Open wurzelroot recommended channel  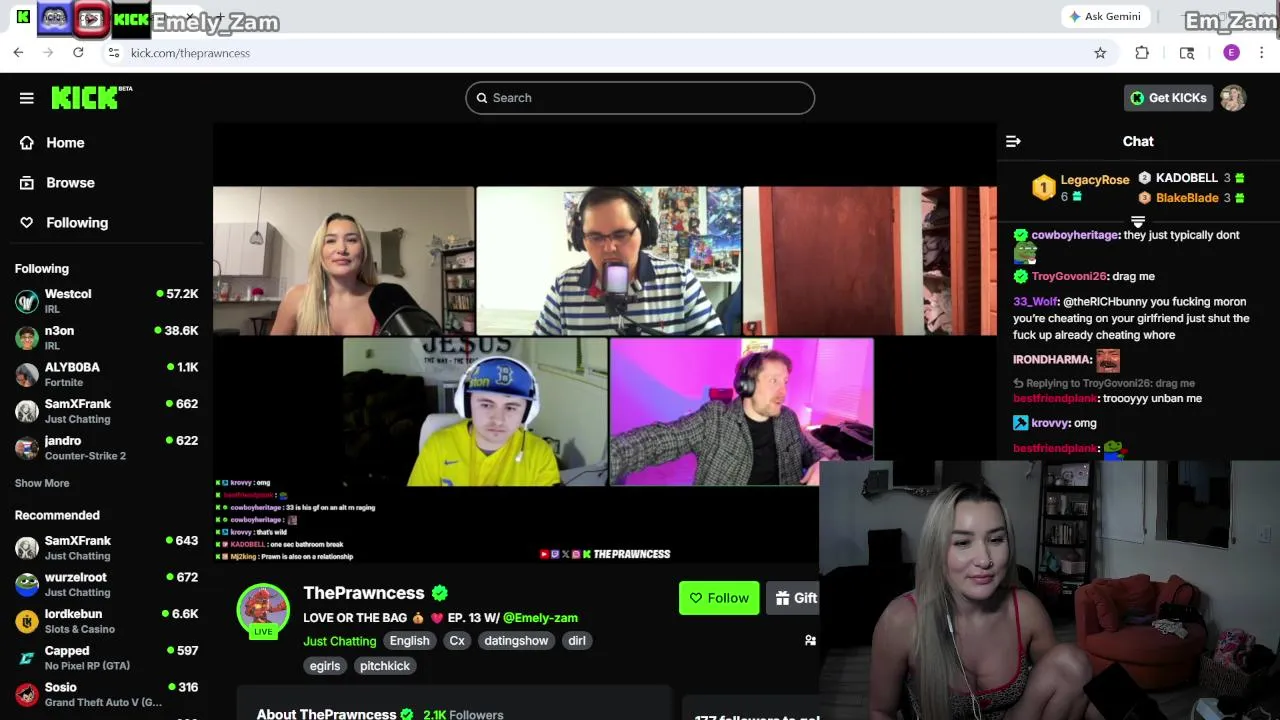click(106, 584)
